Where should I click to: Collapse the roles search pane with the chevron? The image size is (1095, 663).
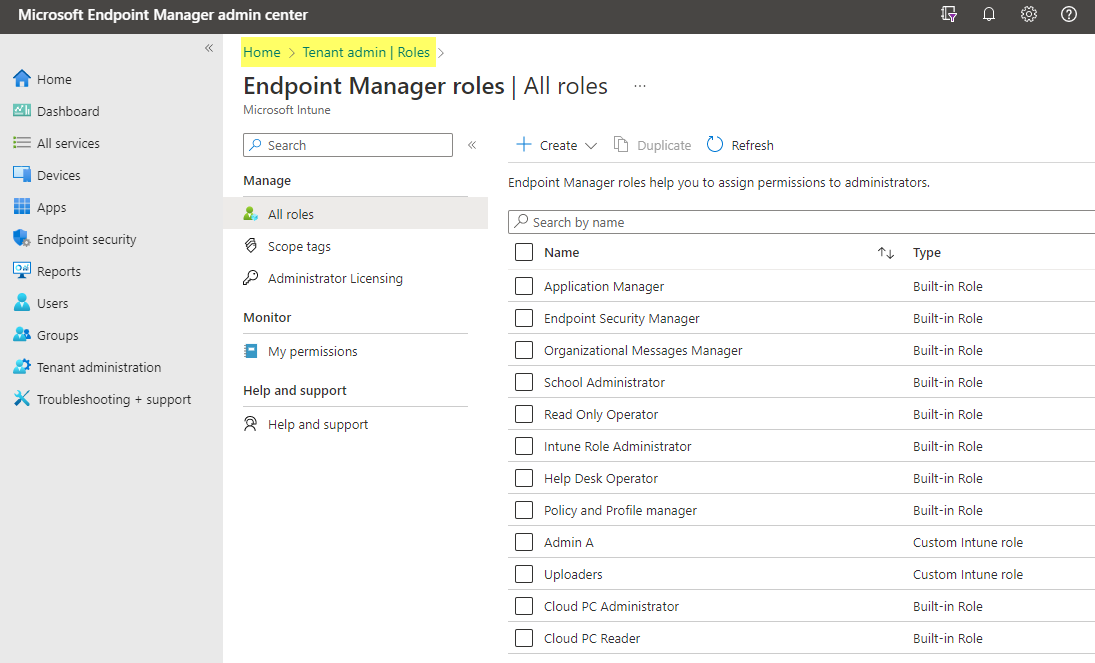point(472,144)
